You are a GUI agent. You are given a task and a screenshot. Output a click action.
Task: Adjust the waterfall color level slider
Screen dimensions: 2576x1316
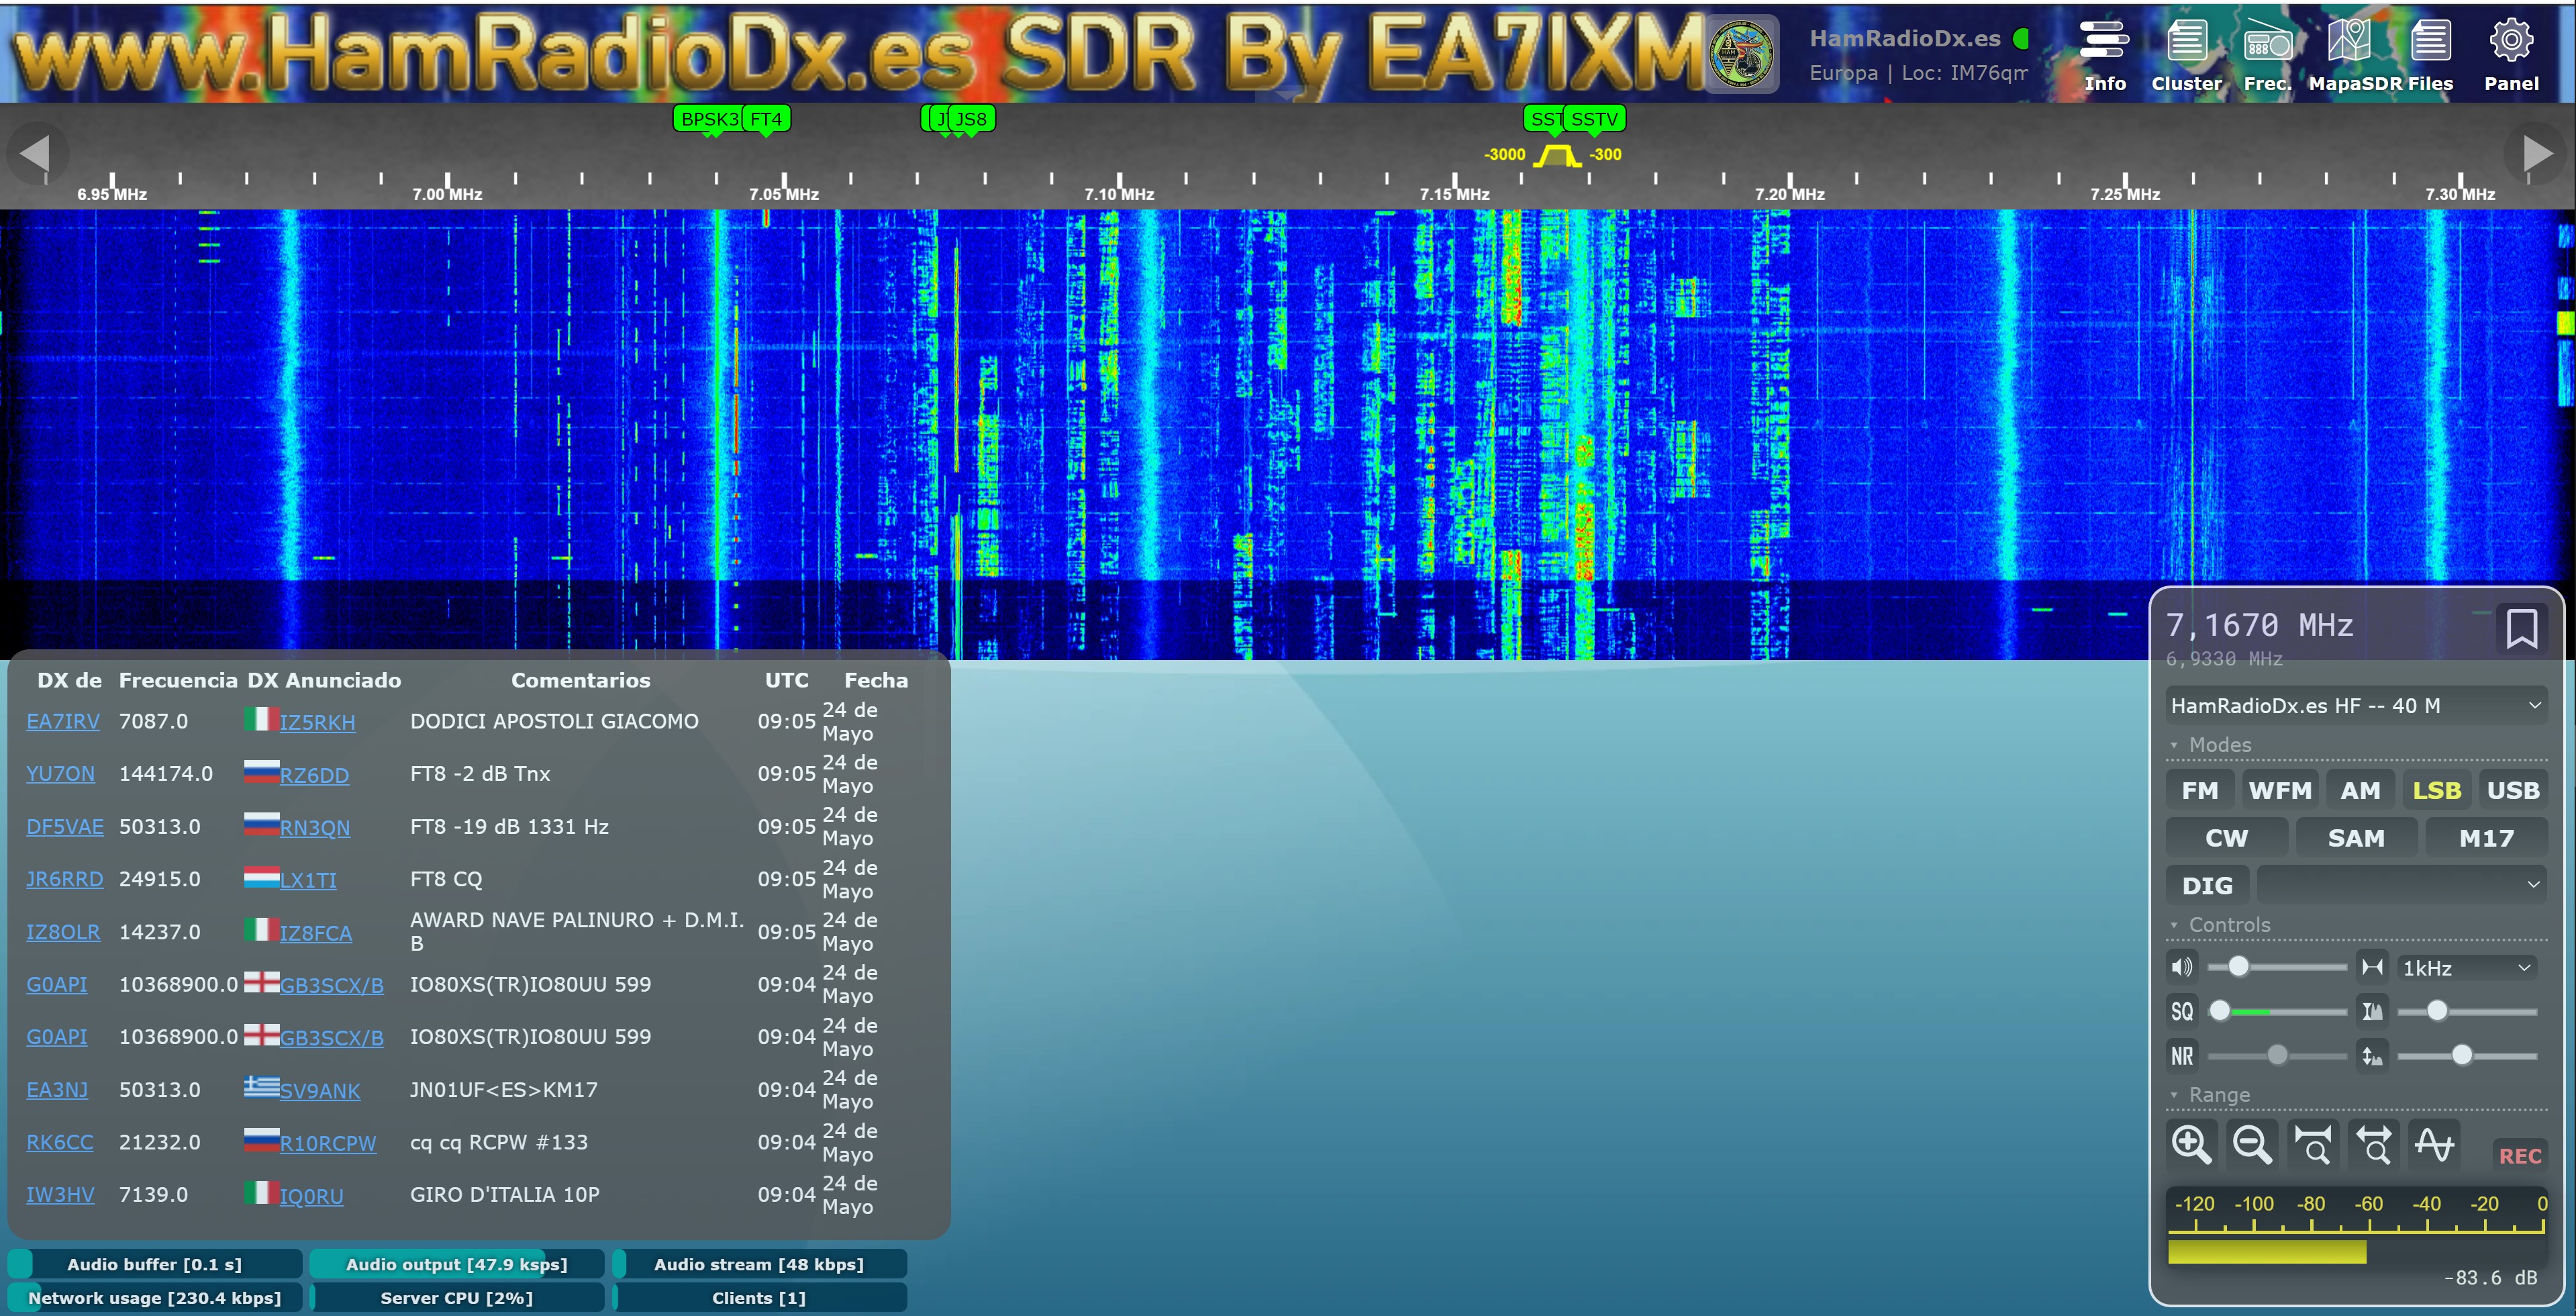coord(2467,1011)
